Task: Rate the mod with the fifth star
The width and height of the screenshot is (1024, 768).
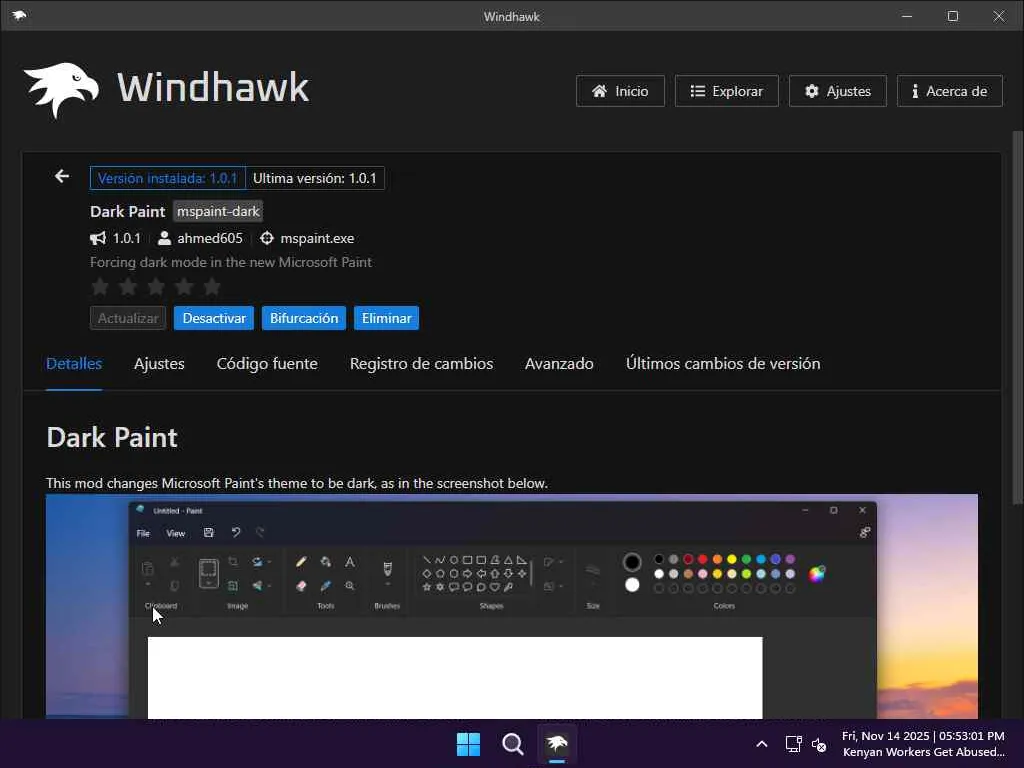Action: pos(212,286)
